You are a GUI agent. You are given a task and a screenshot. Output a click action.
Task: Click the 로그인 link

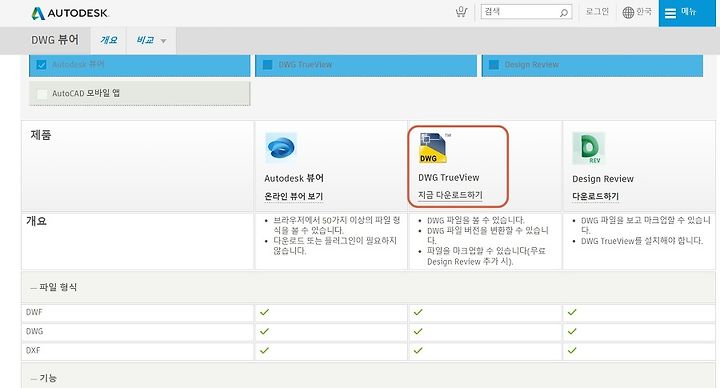(x=597, y=11)
